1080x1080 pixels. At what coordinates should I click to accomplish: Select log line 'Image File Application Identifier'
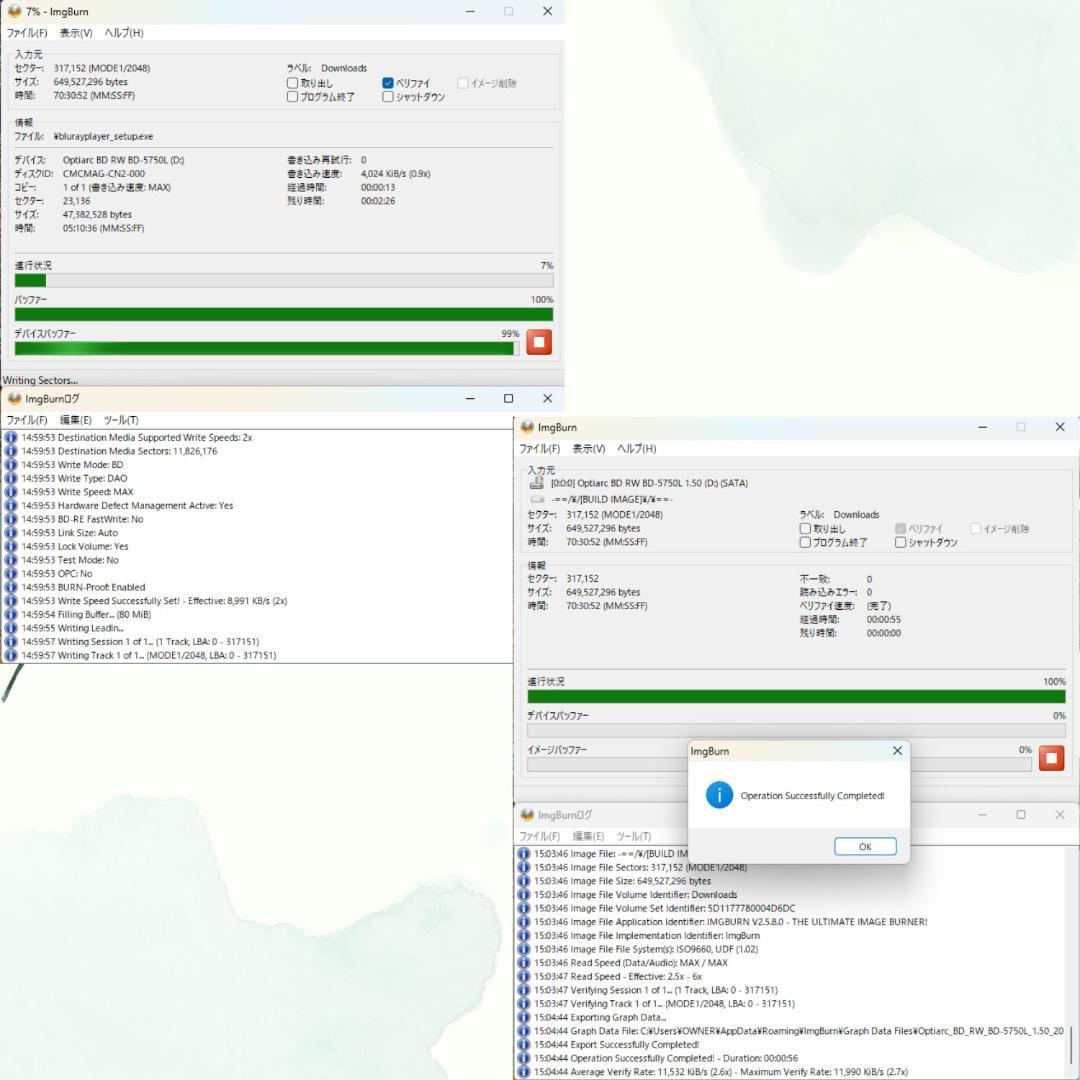[730, 922]
